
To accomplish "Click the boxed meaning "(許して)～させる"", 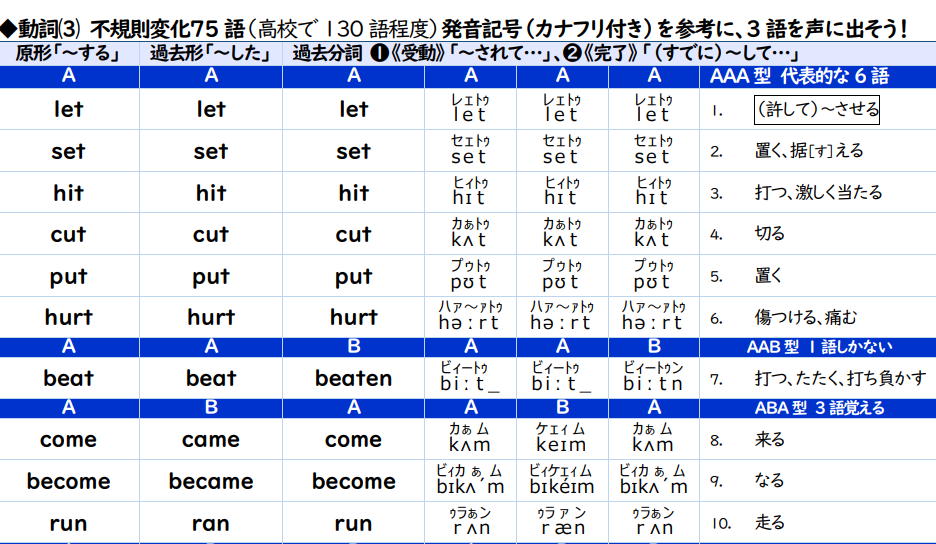I will click(816, 110).
